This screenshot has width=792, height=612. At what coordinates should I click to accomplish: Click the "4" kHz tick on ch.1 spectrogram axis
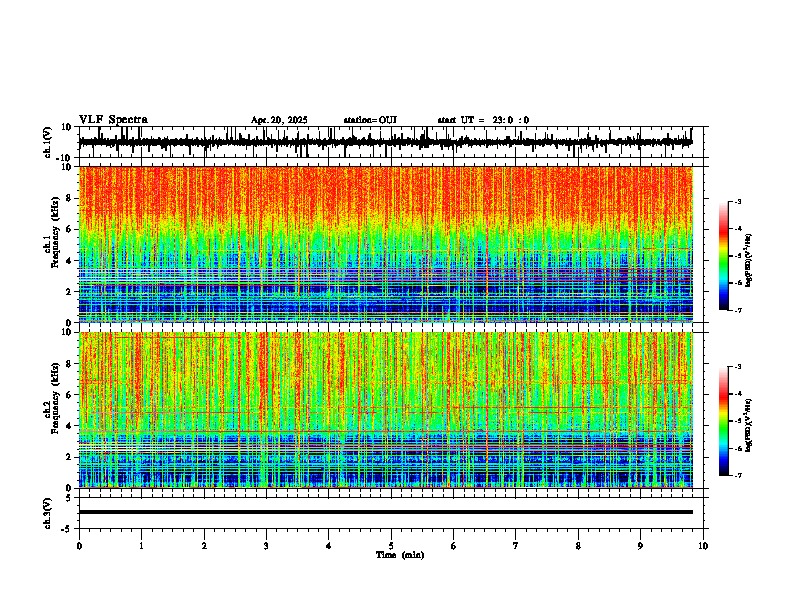[x=69, y=261]
